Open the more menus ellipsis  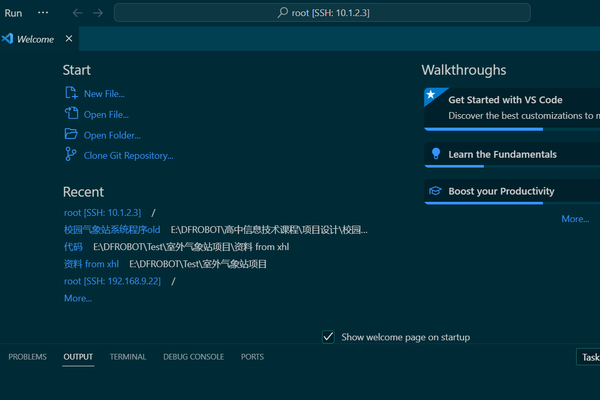43,13
